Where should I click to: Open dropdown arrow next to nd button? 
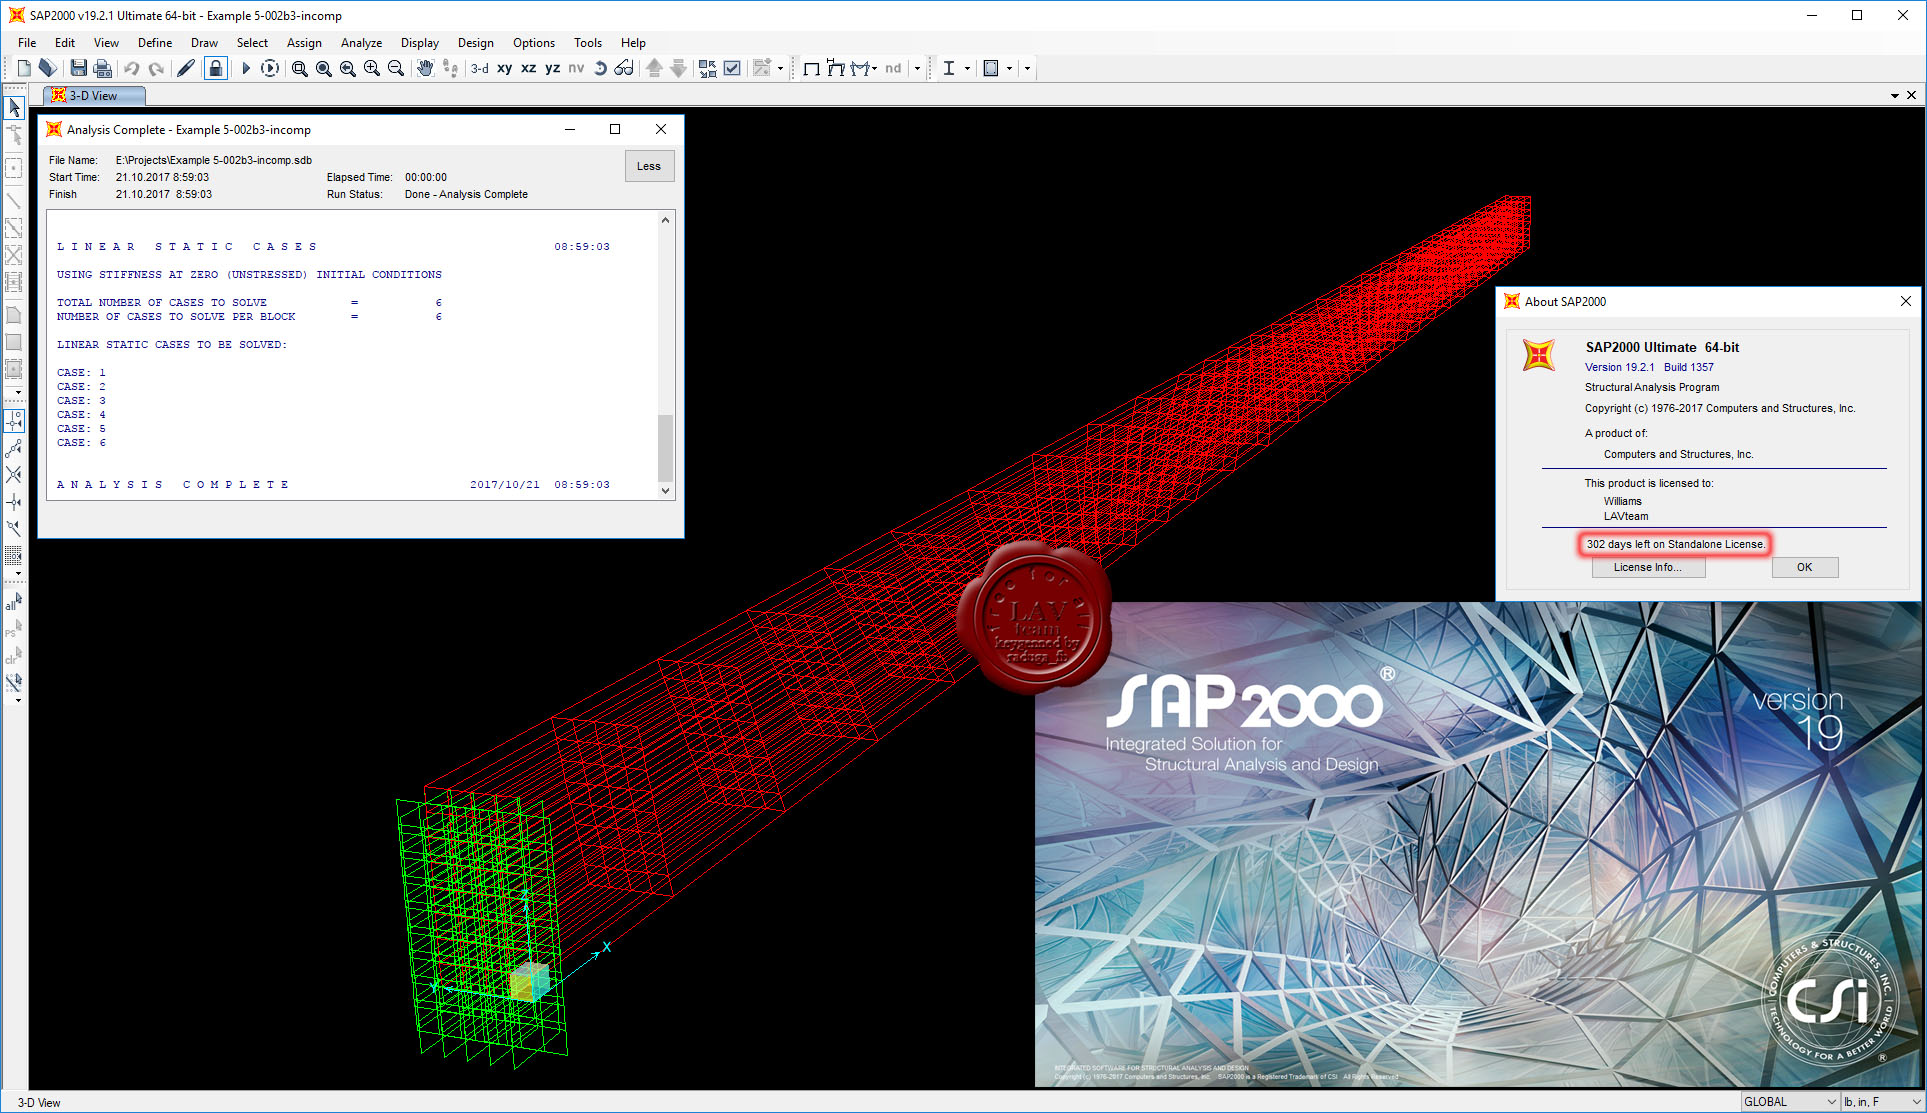coord(917,68)
